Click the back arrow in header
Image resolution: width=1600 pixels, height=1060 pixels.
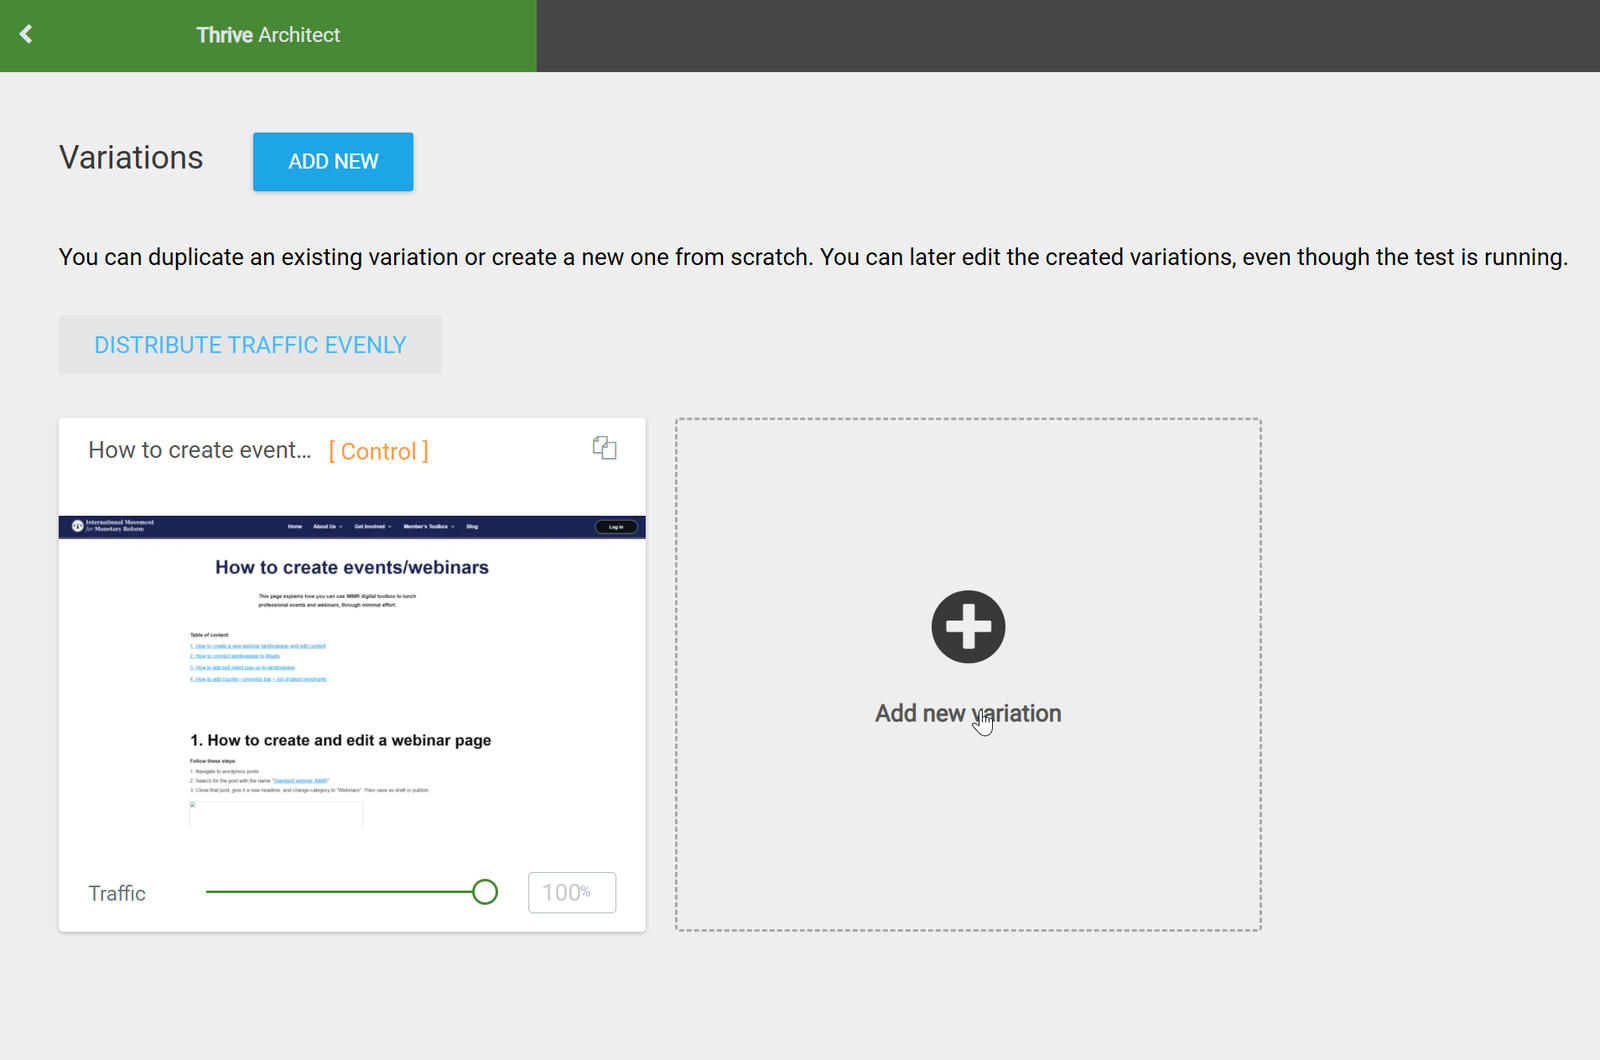pyautogui.click(x=27, y=35)
